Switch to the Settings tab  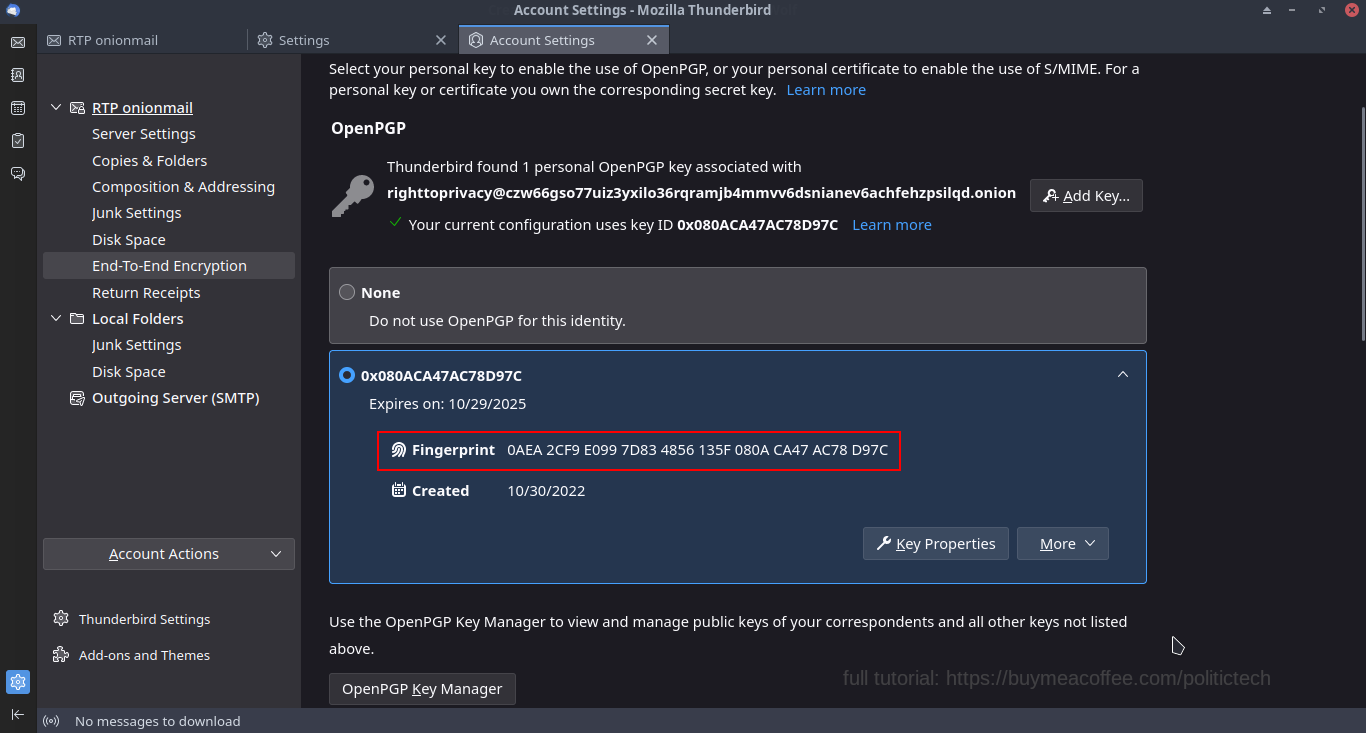[352, 40]
